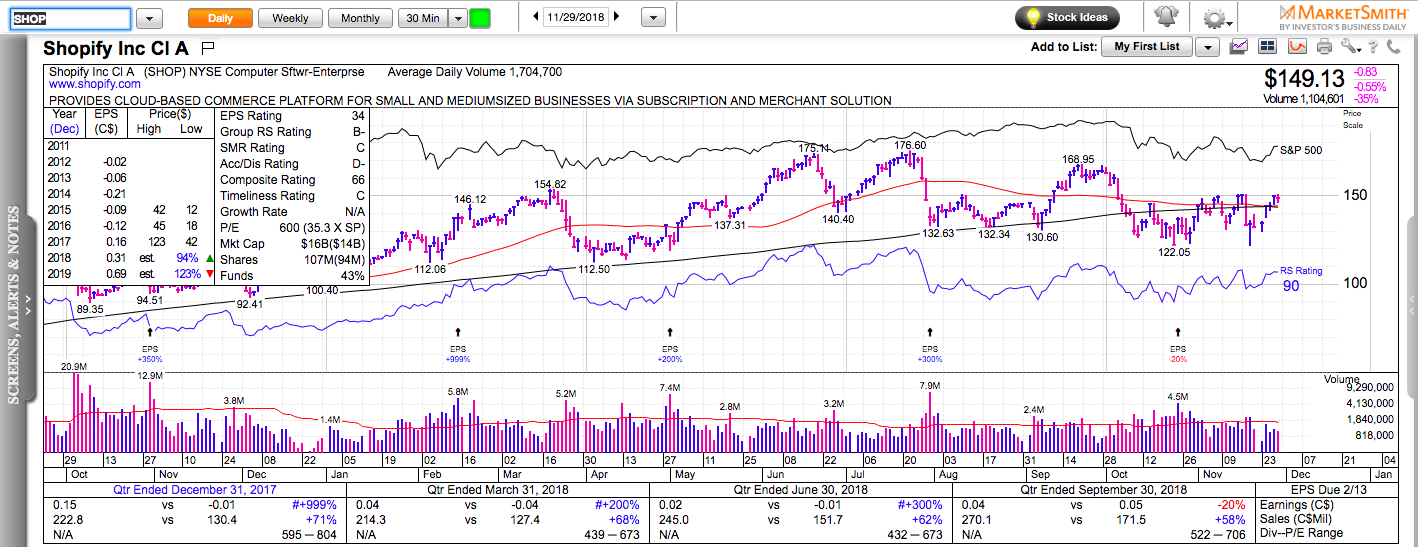Click the S&P 500 line label

pyautogui.click(x=1301, y=150)
